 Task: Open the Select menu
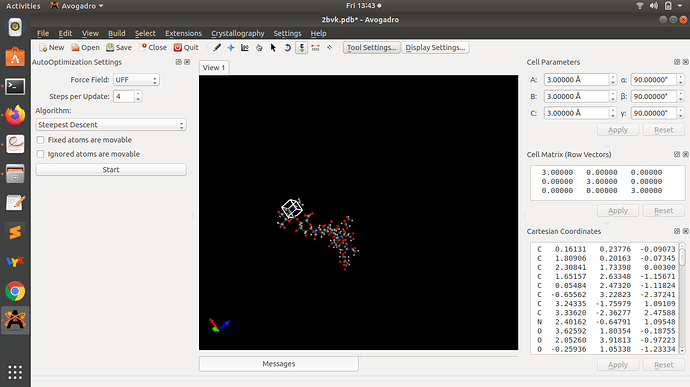click(x=145, y=33)
